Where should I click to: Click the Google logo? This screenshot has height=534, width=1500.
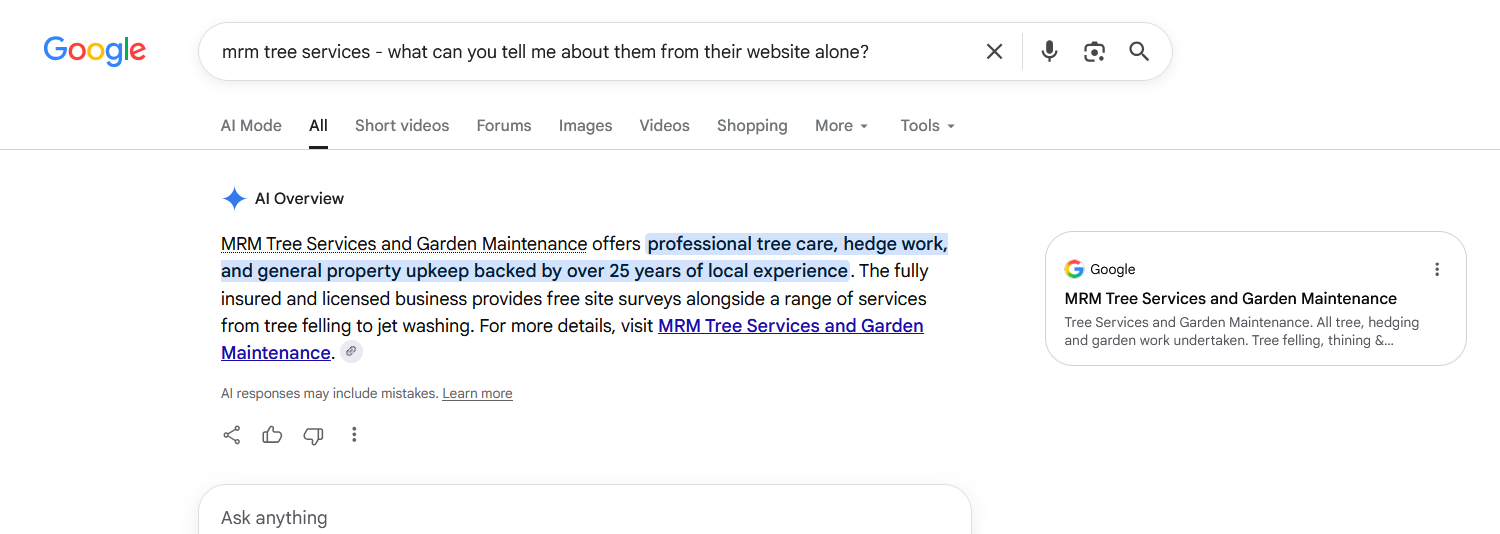click(95, 51)
